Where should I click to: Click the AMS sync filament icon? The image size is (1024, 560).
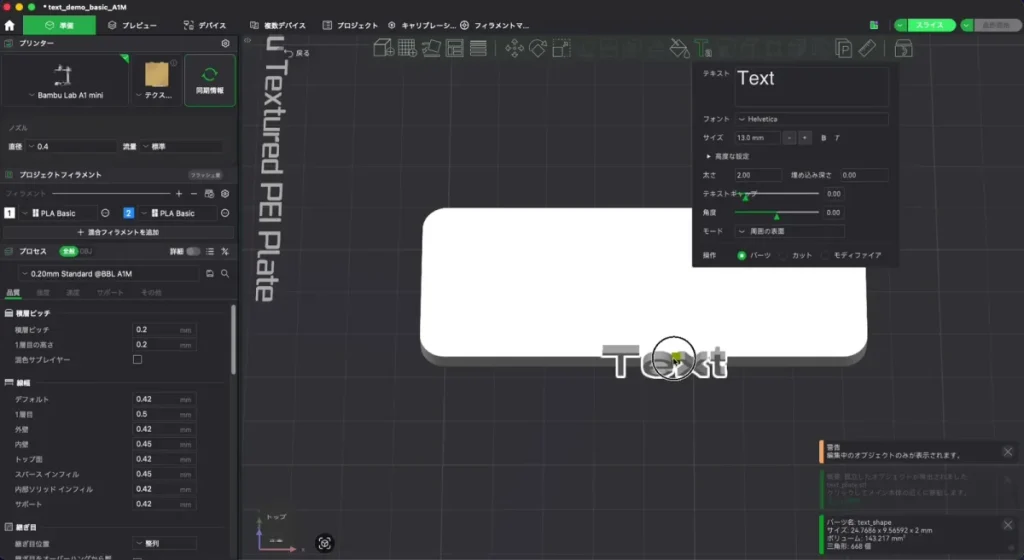[209, 194]
